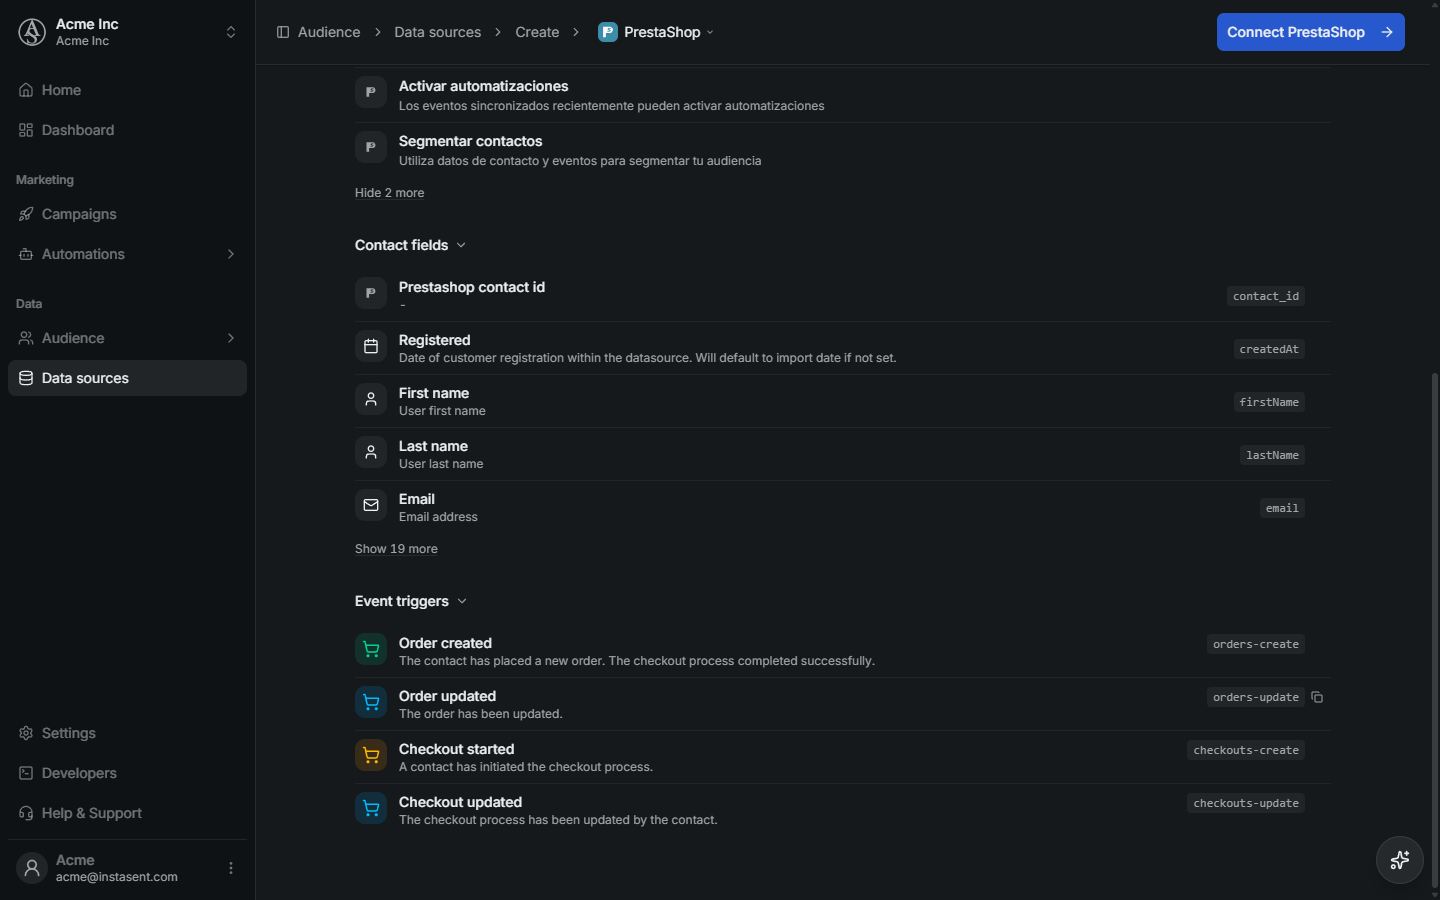Click the Hide 2 more link
The width and height of the screenshot is (1440, 900).
tap(389, 193)
